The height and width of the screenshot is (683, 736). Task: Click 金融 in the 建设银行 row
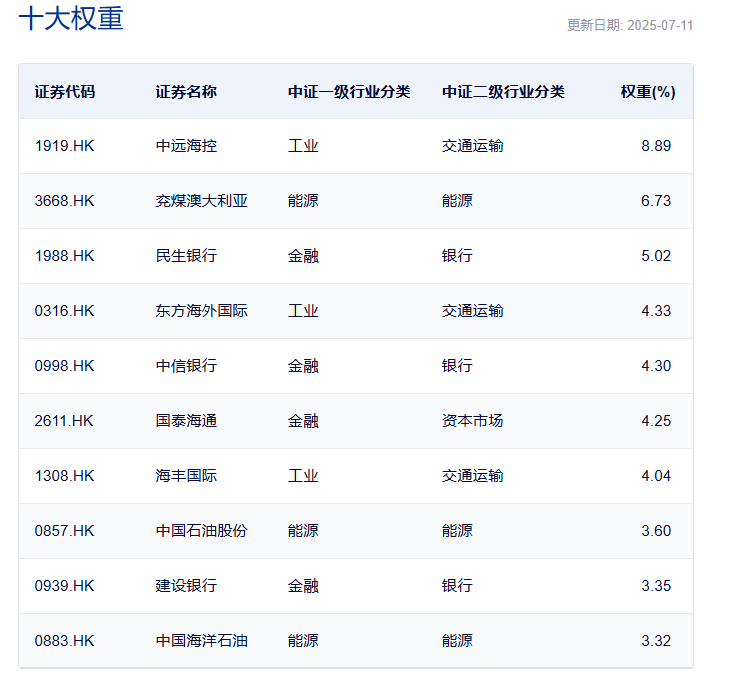303,586
